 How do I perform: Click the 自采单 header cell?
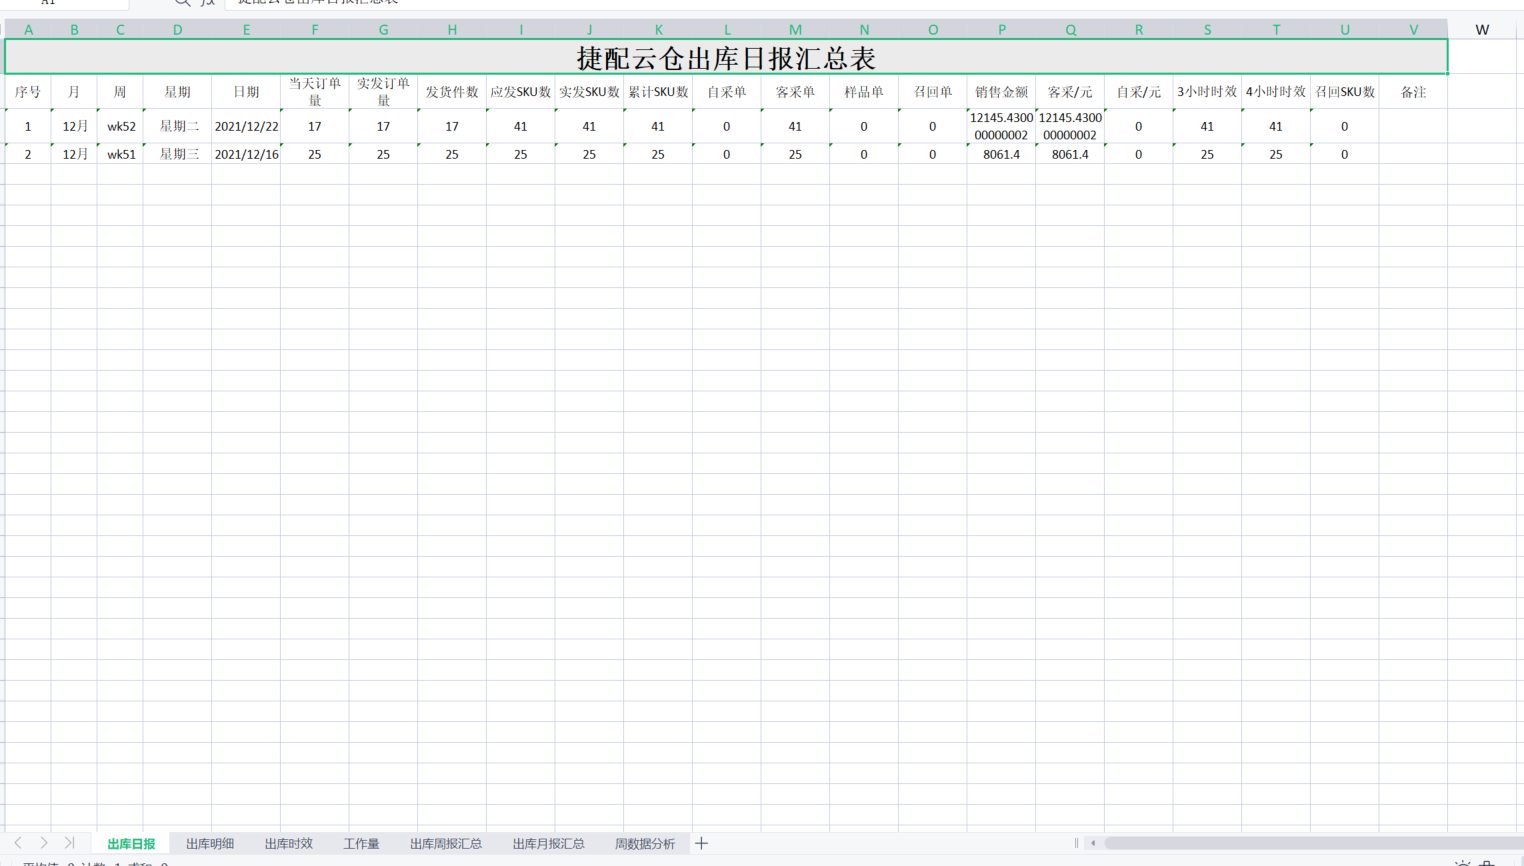coord(727,92)
